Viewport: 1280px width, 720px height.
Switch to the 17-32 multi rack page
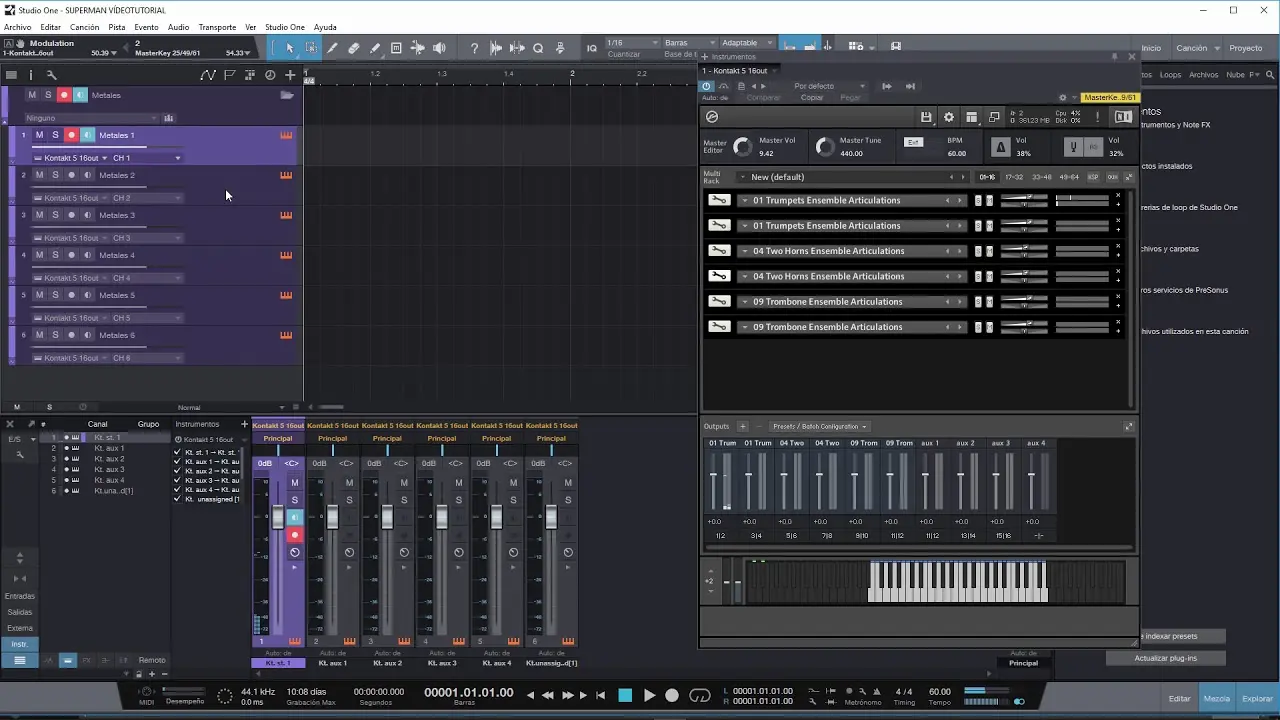coord(1014,177)
